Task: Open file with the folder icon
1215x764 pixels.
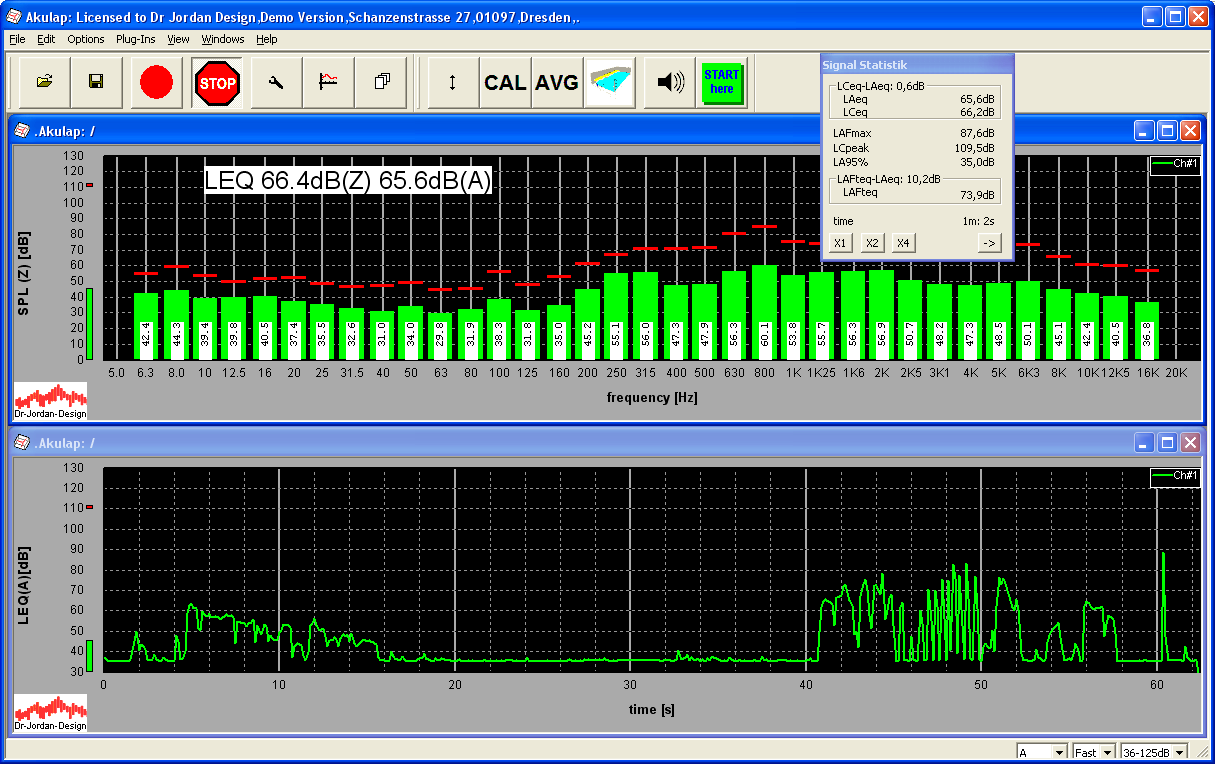Action: 44,82
